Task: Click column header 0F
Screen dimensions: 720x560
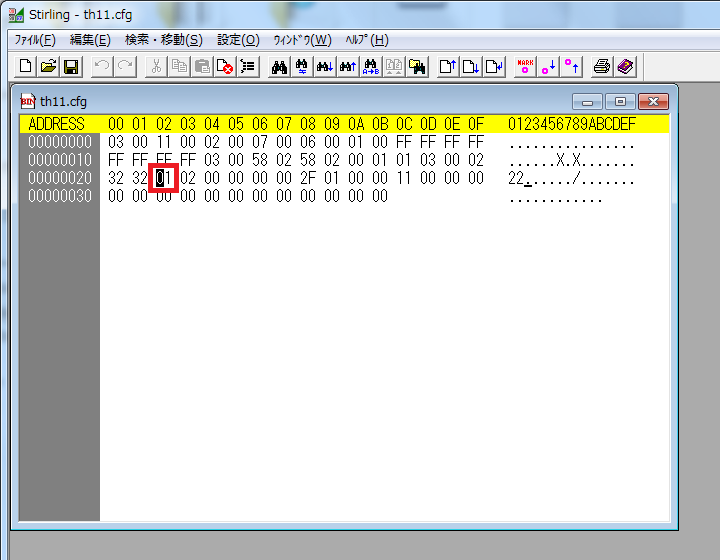Action: coord(476,124)
